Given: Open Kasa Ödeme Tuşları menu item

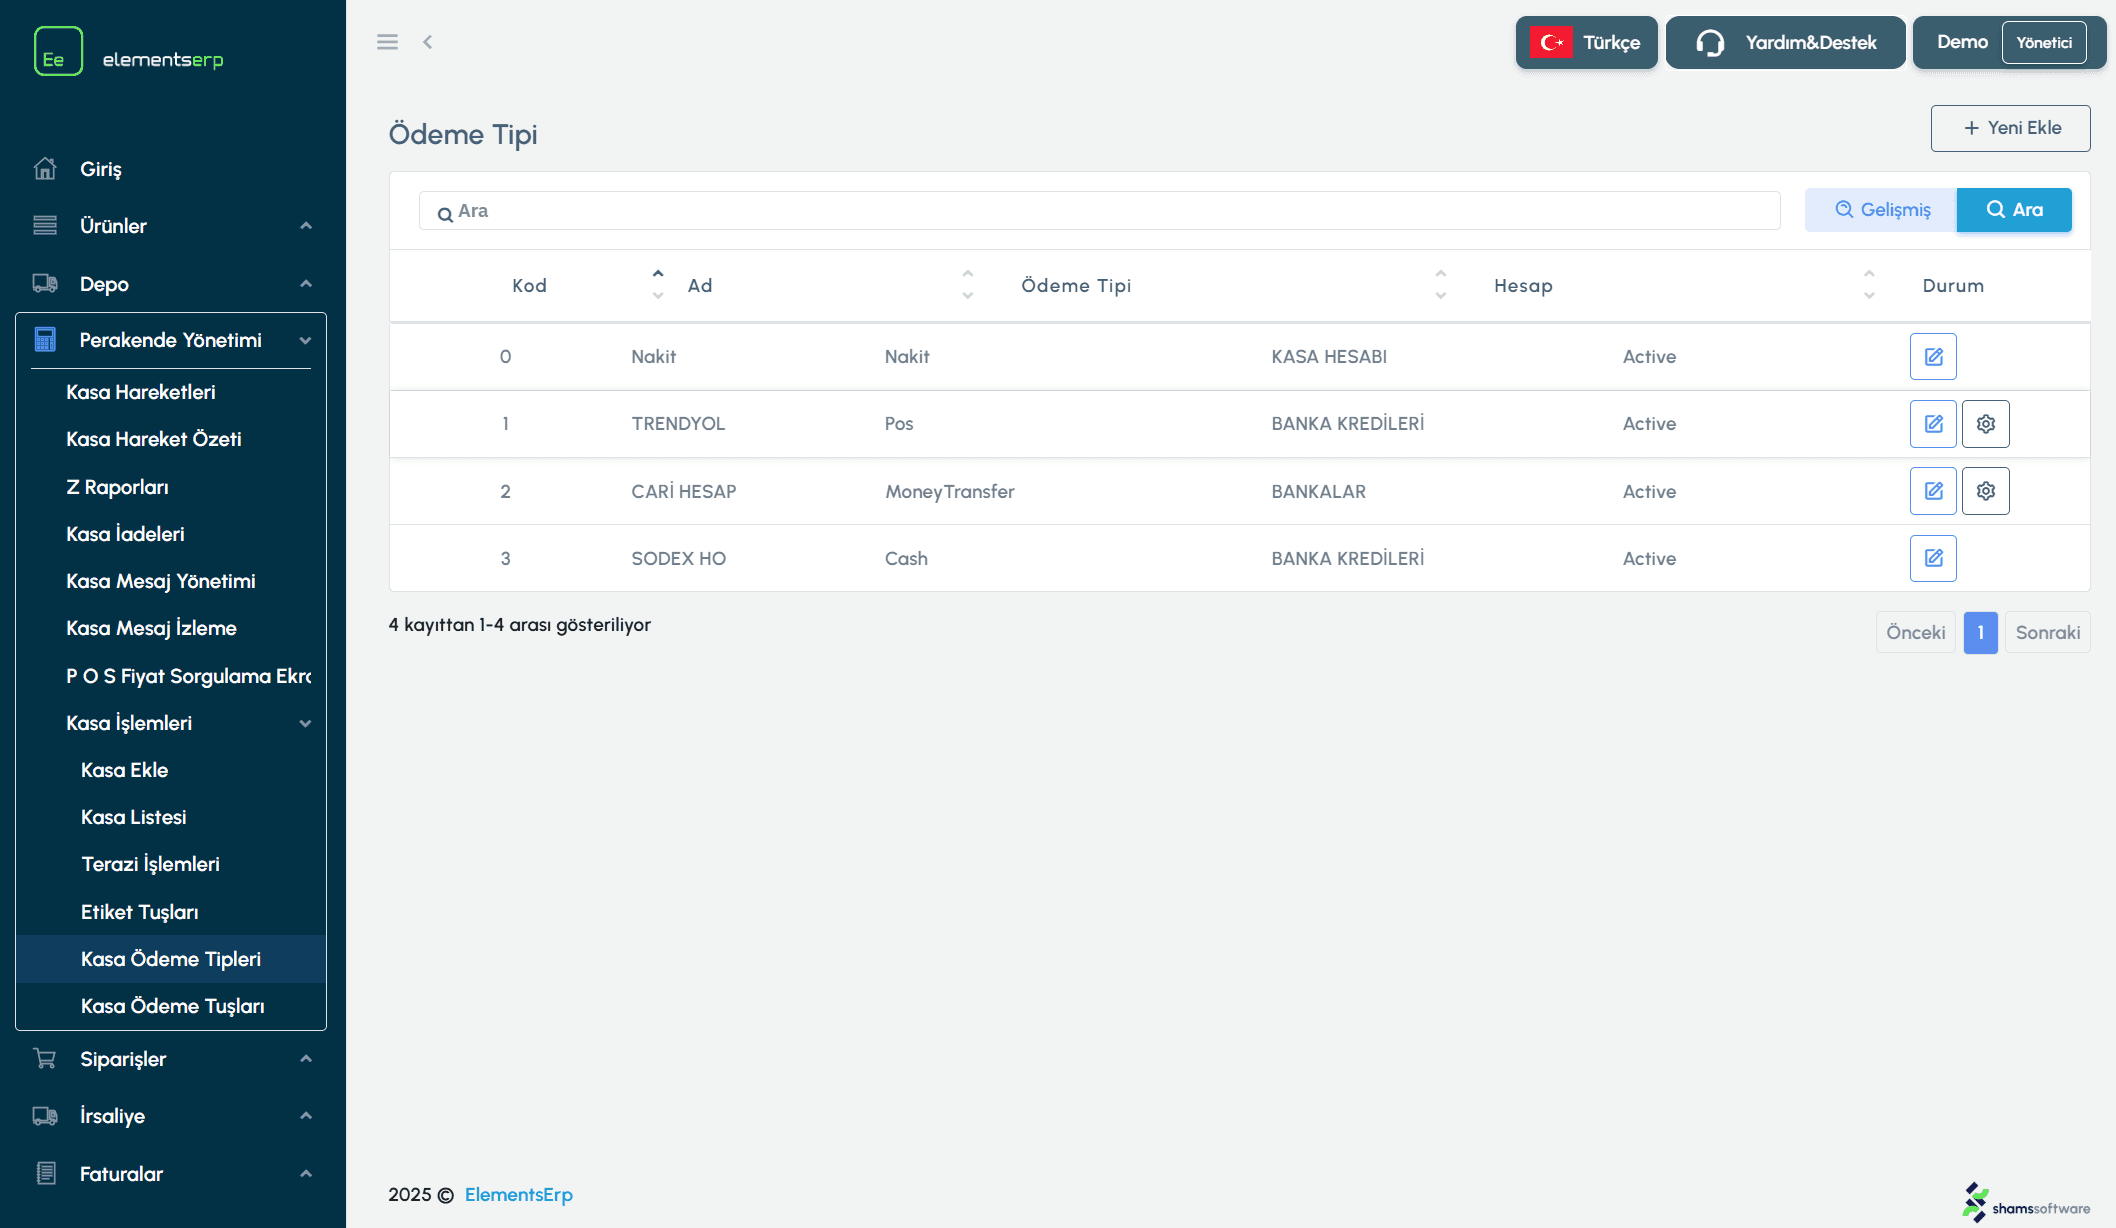Looking at the screenshot, I should pos(172,1006).
